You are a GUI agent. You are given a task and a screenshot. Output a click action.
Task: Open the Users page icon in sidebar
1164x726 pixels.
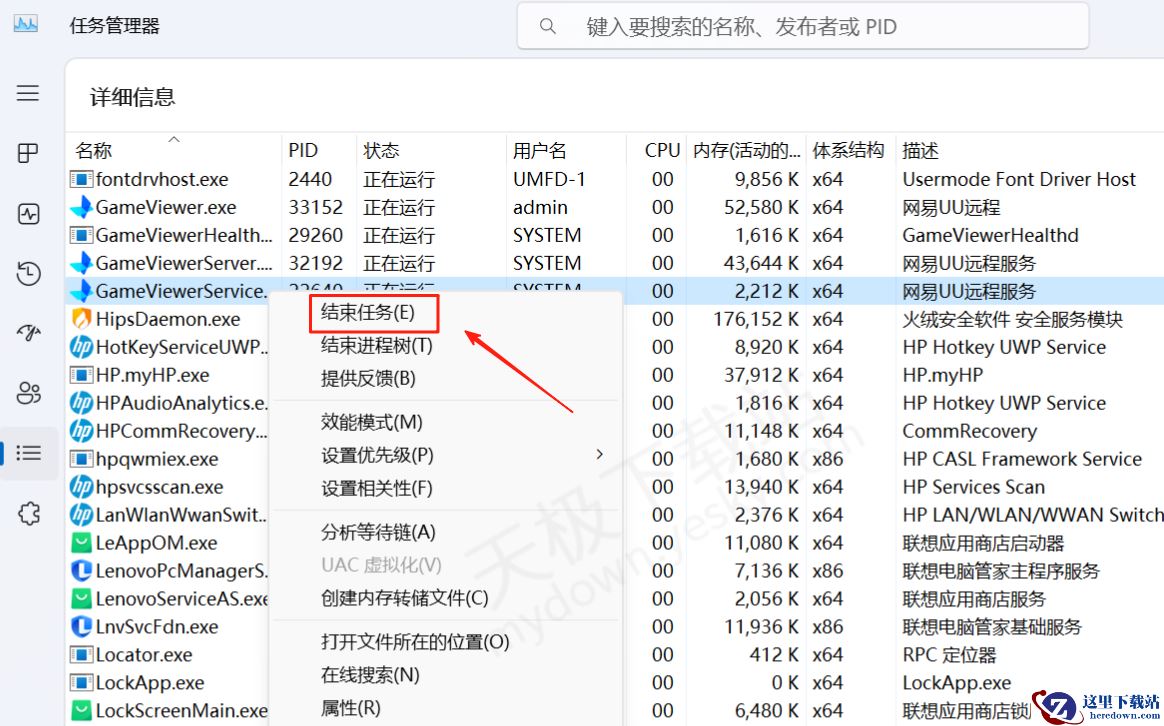(28, 393)
